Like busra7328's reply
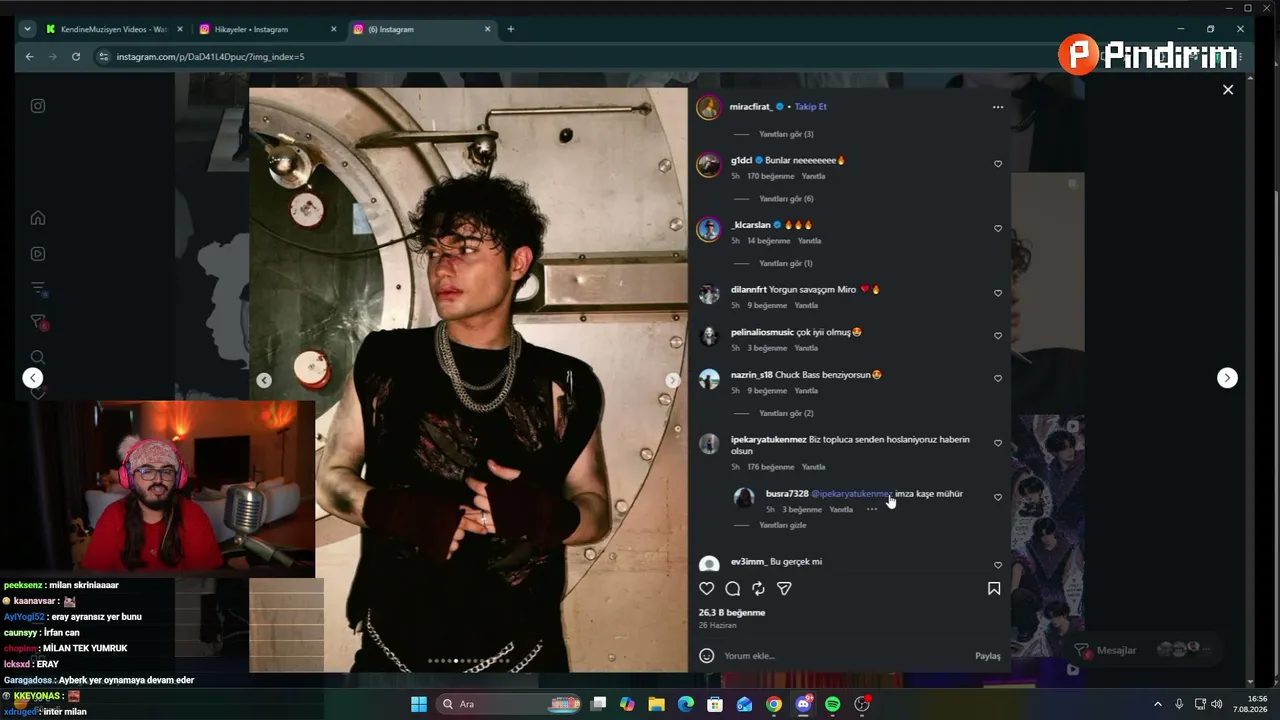Viewport: 1280px width, 720px height. [998, 497]
